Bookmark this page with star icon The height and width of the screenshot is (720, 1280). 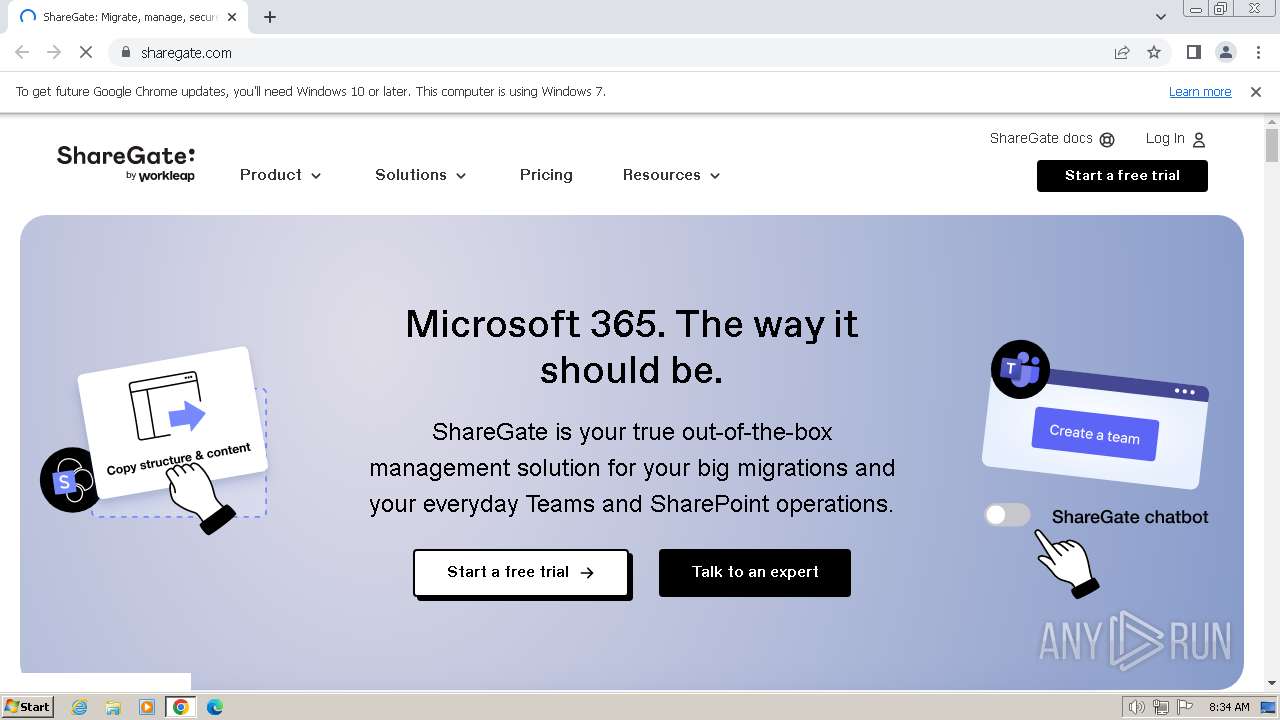(x=1154, y=53)
